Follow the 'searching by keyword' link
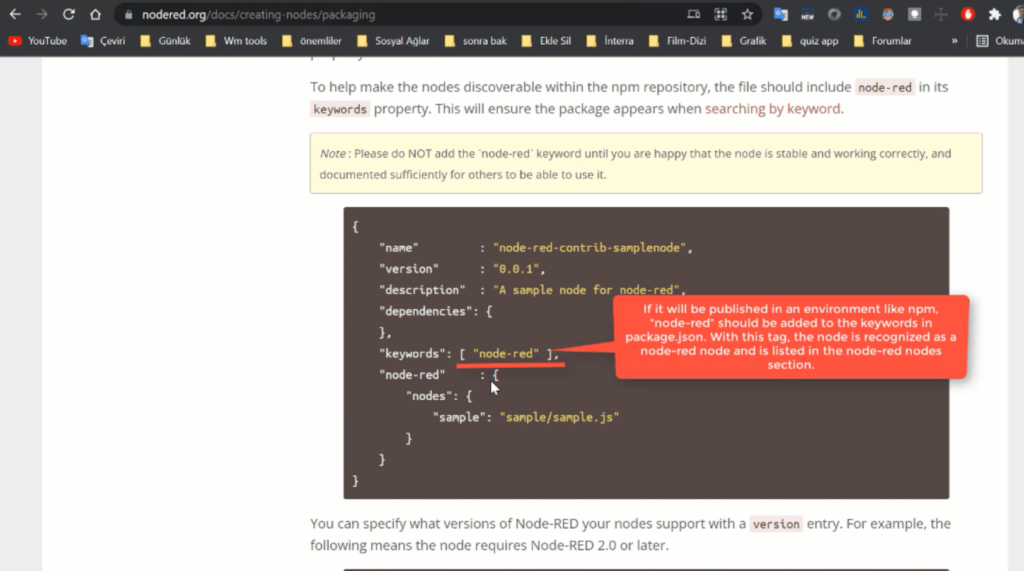 tap(773, 108)
